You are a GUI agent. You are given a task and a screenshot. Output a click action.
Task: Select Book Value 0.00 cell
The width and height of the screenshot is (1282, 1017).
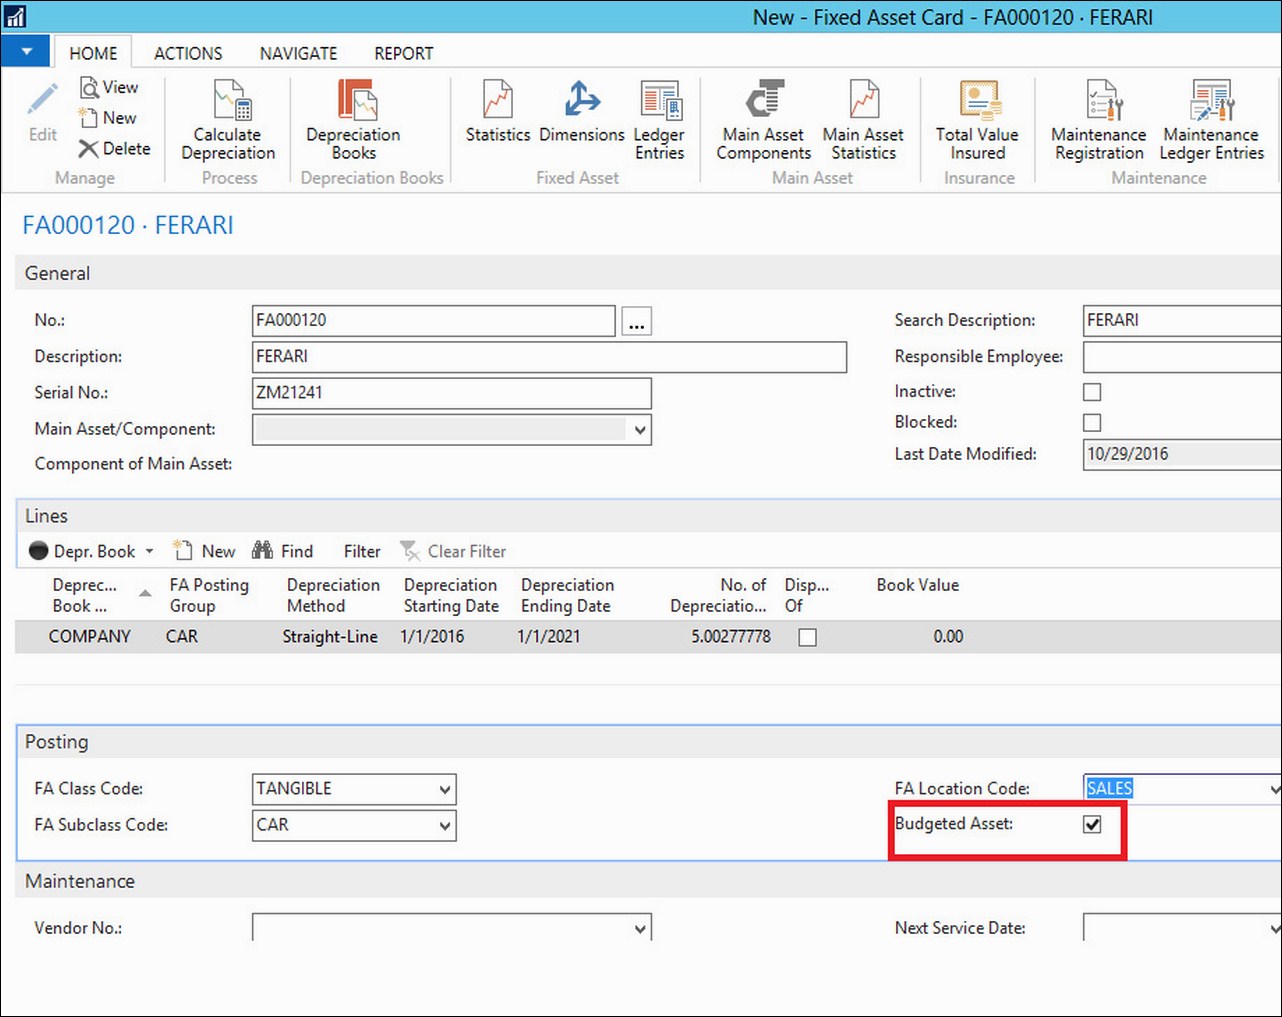948,637
